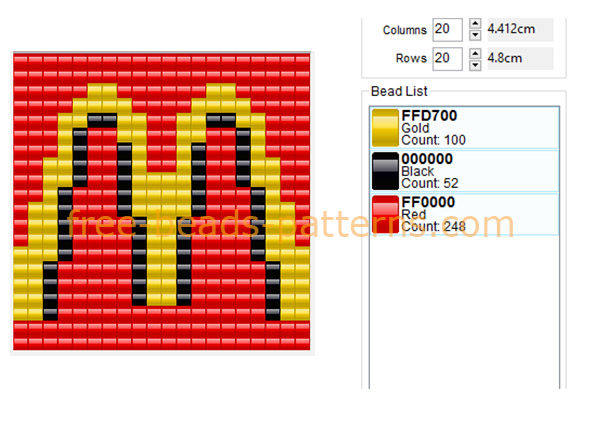Click the Columns input field showing 20
The image size is (600, 440).
[447, 29]
